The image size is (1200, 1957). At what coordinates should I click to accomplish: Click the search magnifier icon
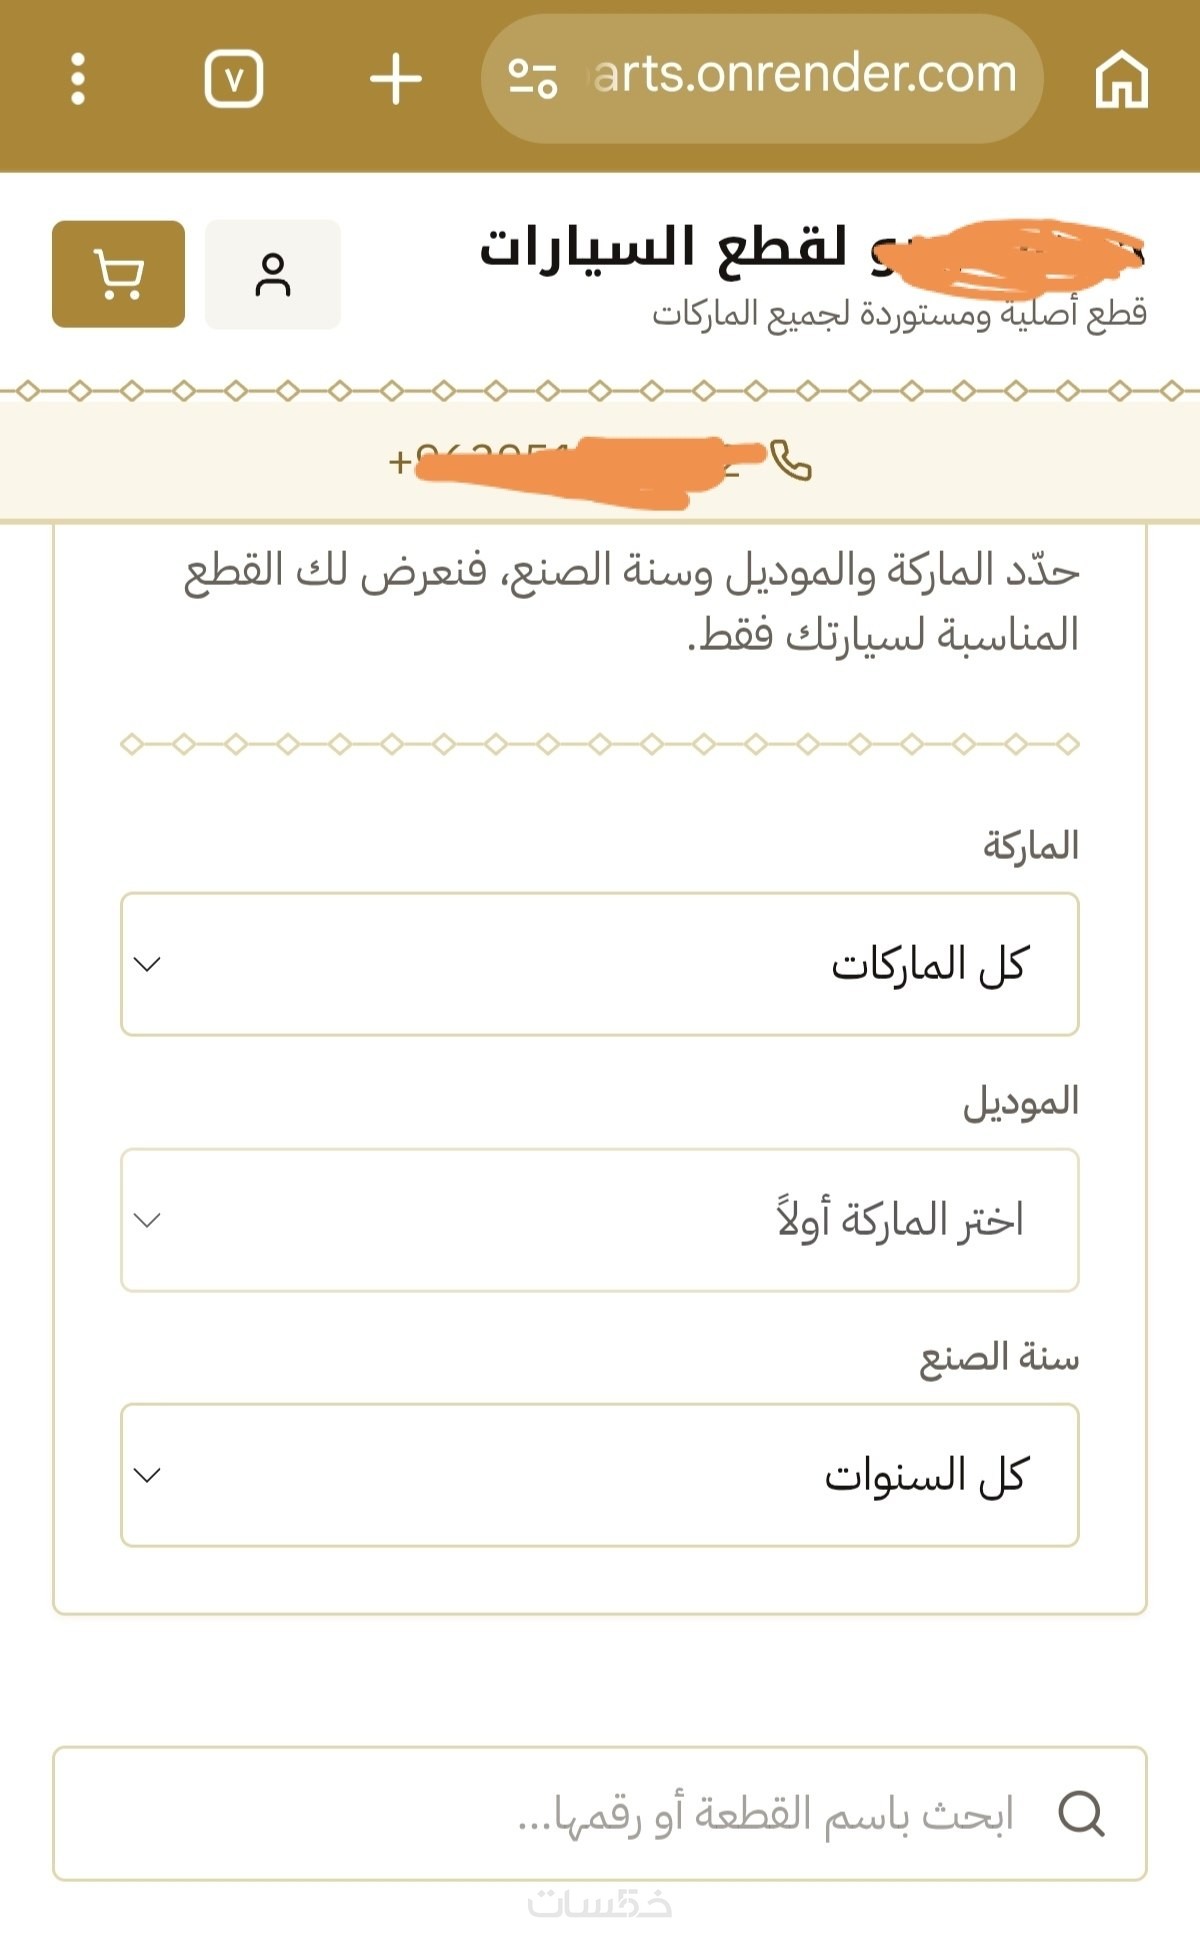(x=1081, y=1813)
